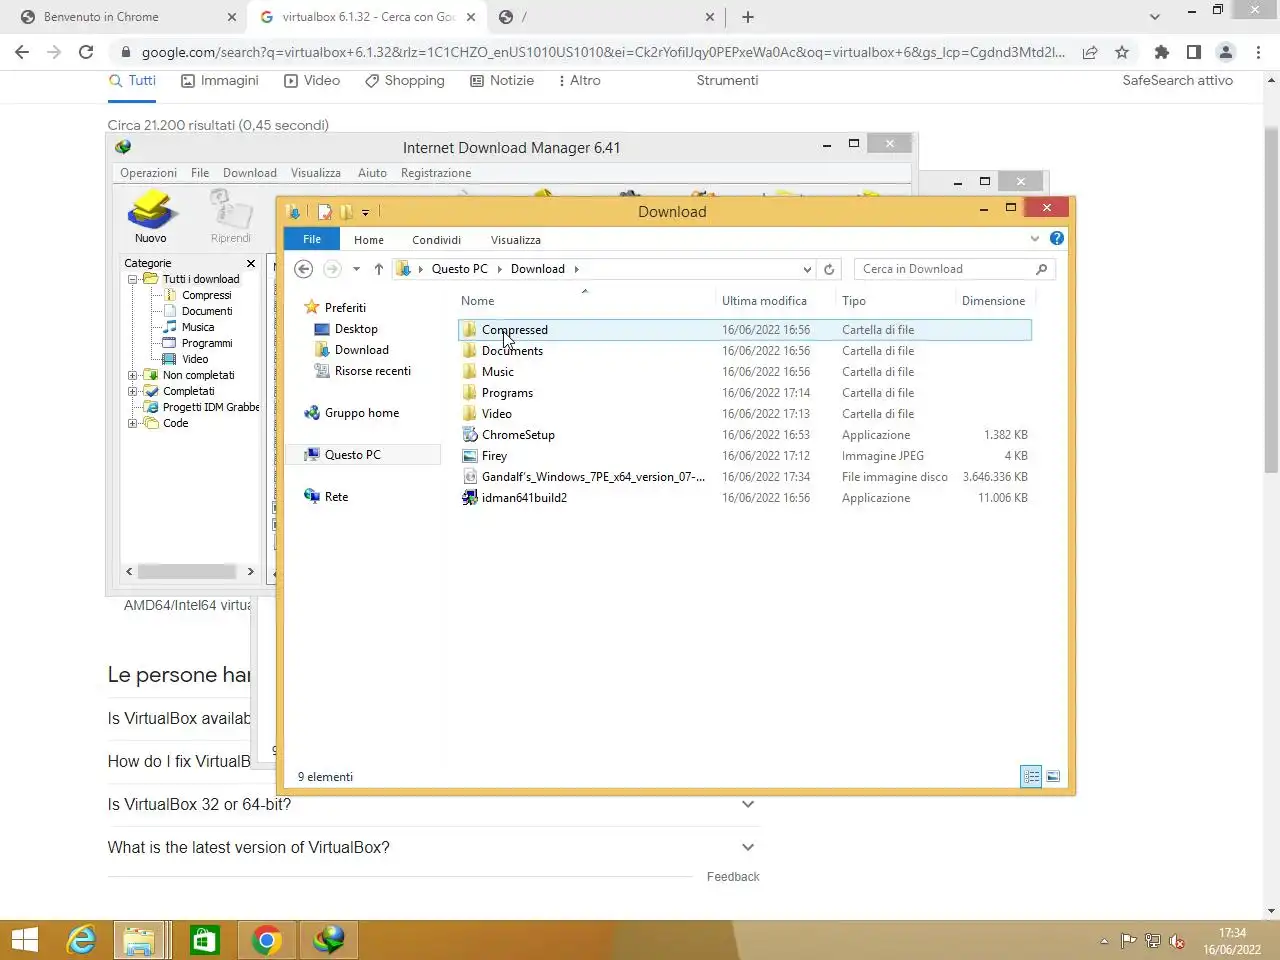The image size is (1280, 960).
Task: Sort by Dimensione column header
Action: (x=993, y=300)
